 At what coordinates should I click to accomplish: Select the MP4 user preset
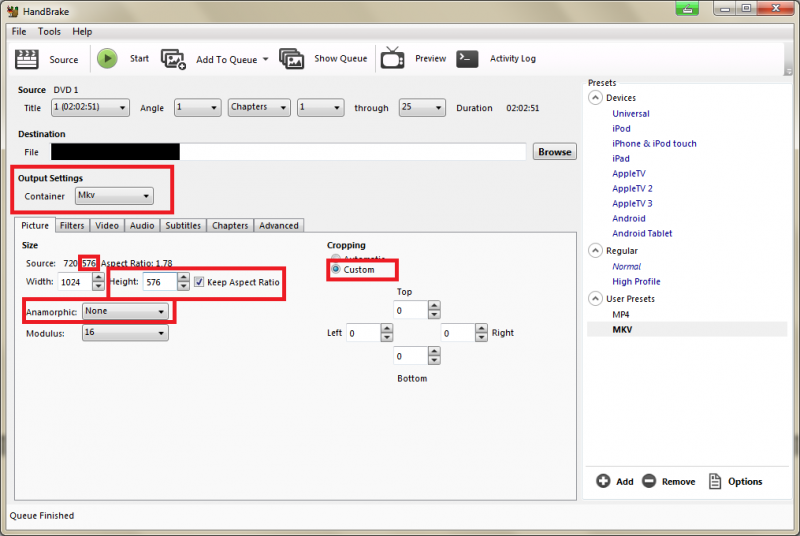click(621, 315)
